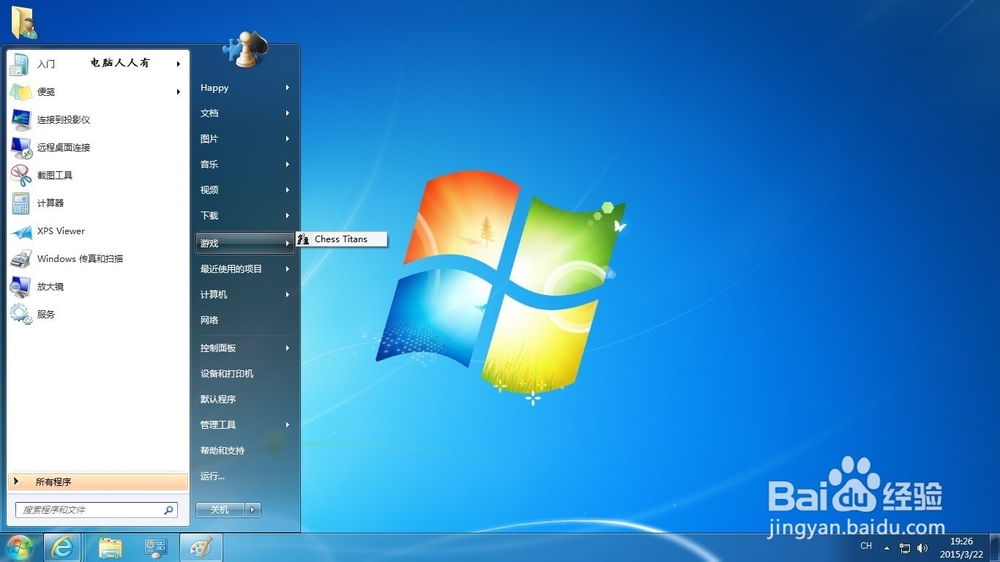Click the Windows Start orb
The image size is (1000, 562).
tap(18, 548)
